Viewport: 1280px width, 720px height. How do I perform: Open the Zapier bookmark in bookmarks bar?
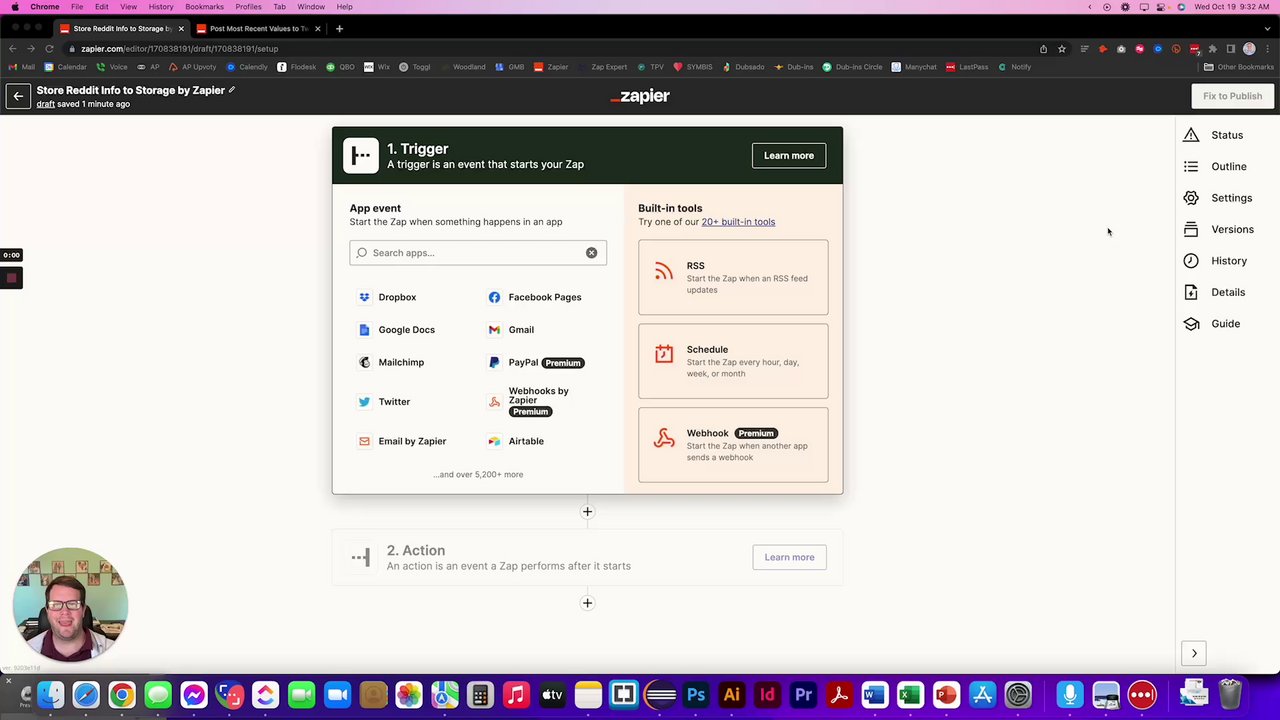coord(551,67)
